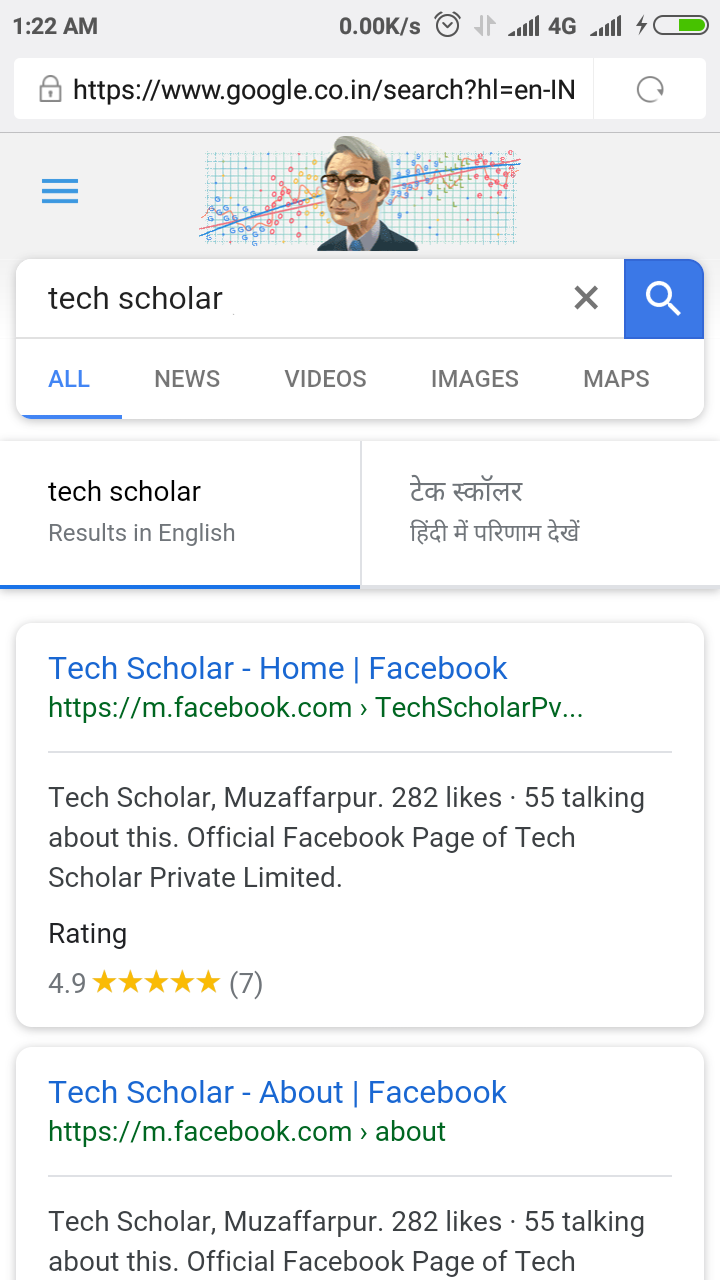This screenshot has width=720, height=1280.
Task: Open Tech Scholar - About Facebook link
Action: point(277,1092)
